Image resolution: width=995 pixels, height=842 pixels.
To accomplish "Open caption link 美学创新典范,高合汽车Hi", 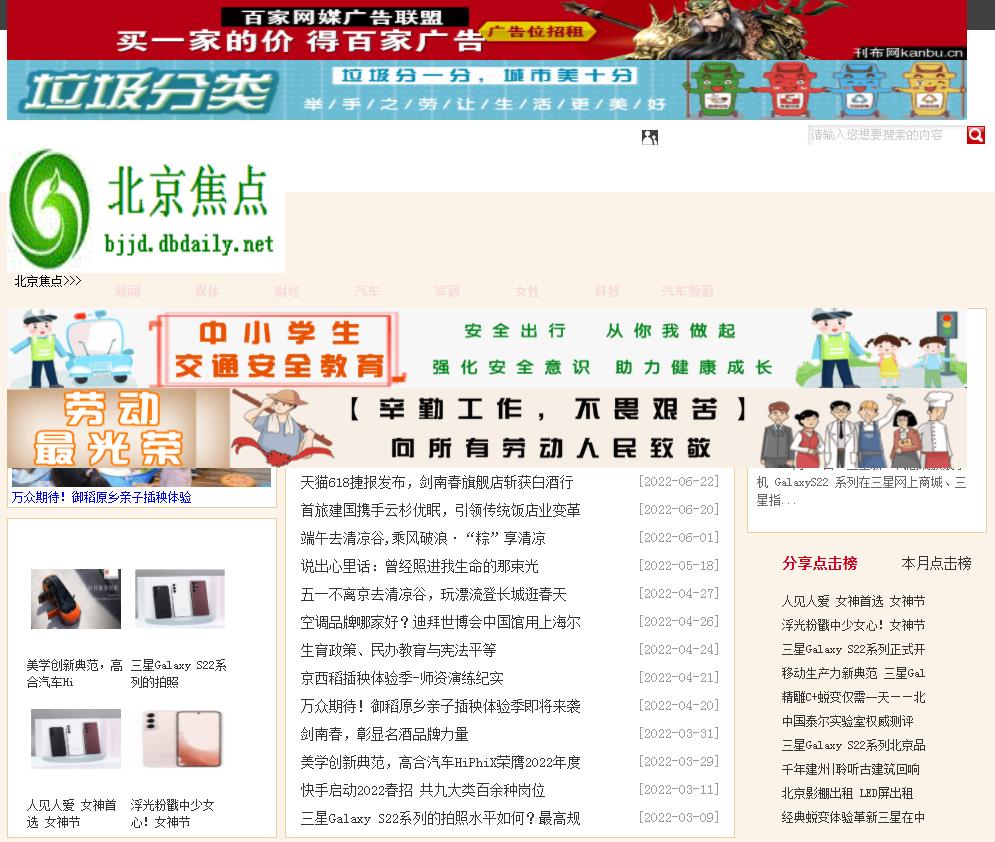I will pyautogui.click(x=74, y=673).
